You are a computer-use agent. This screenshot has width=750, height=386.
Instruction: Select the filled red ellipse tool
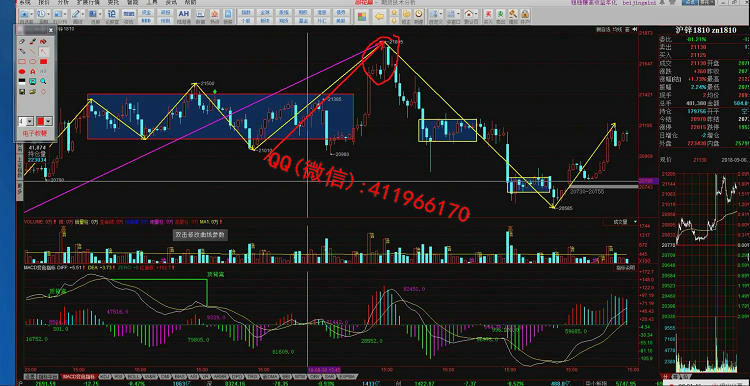click(x=22, y=71)
